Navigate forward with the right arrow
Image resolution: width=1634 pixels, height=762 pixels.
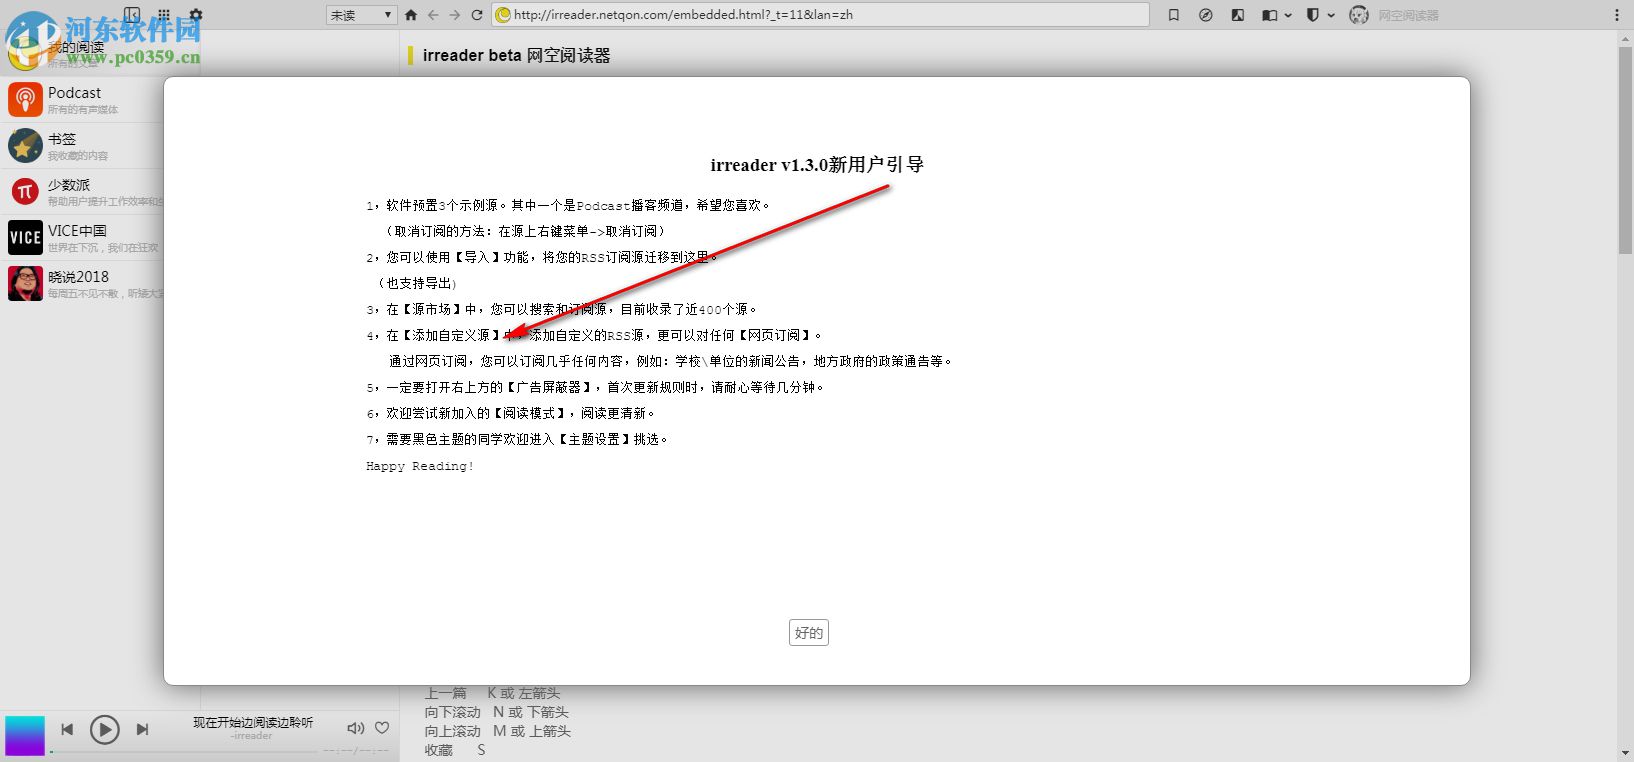[455, 15]
